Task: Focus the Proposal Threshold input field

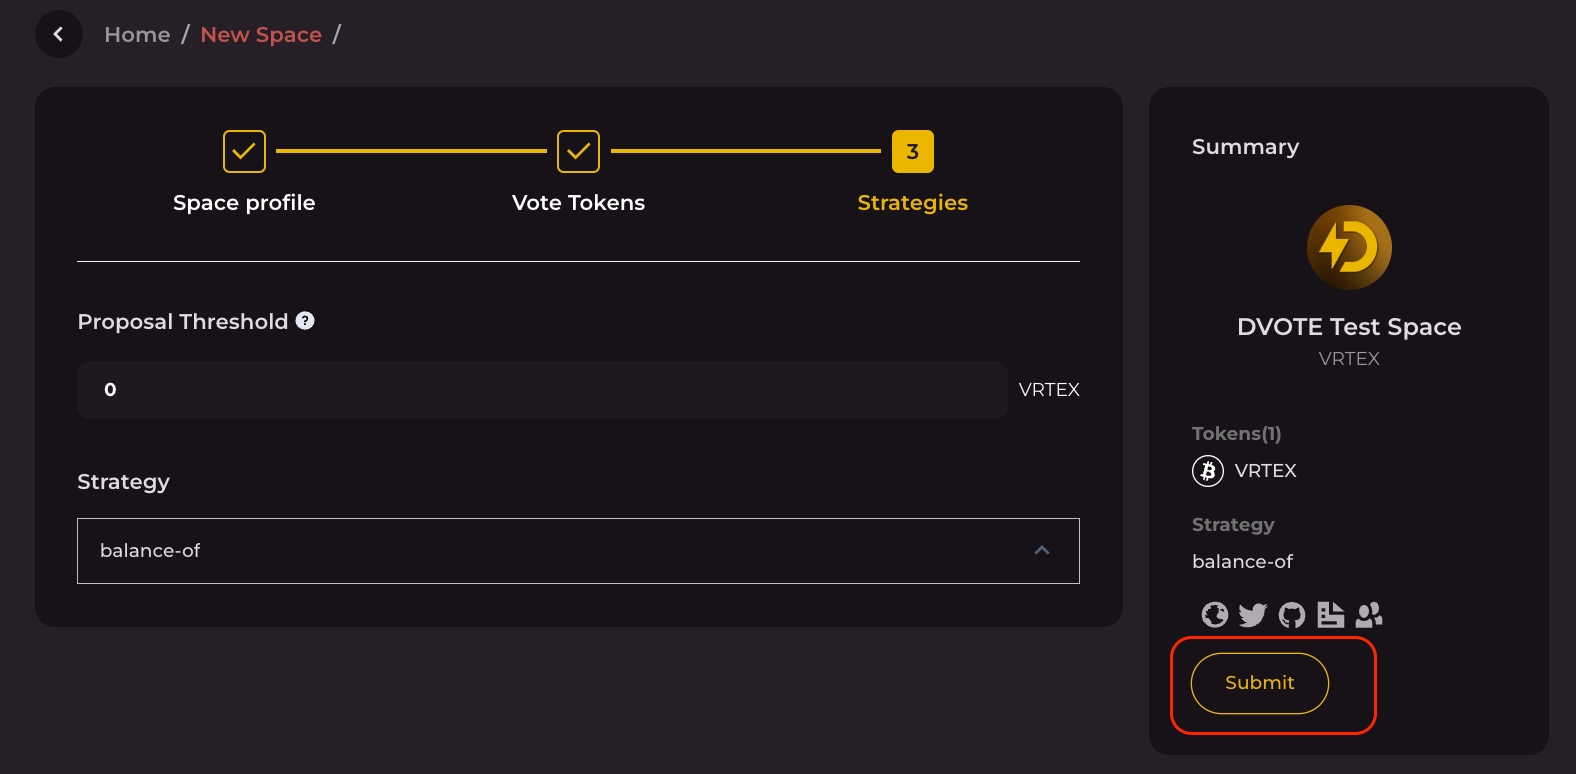Action: click(x=542, y=390)
